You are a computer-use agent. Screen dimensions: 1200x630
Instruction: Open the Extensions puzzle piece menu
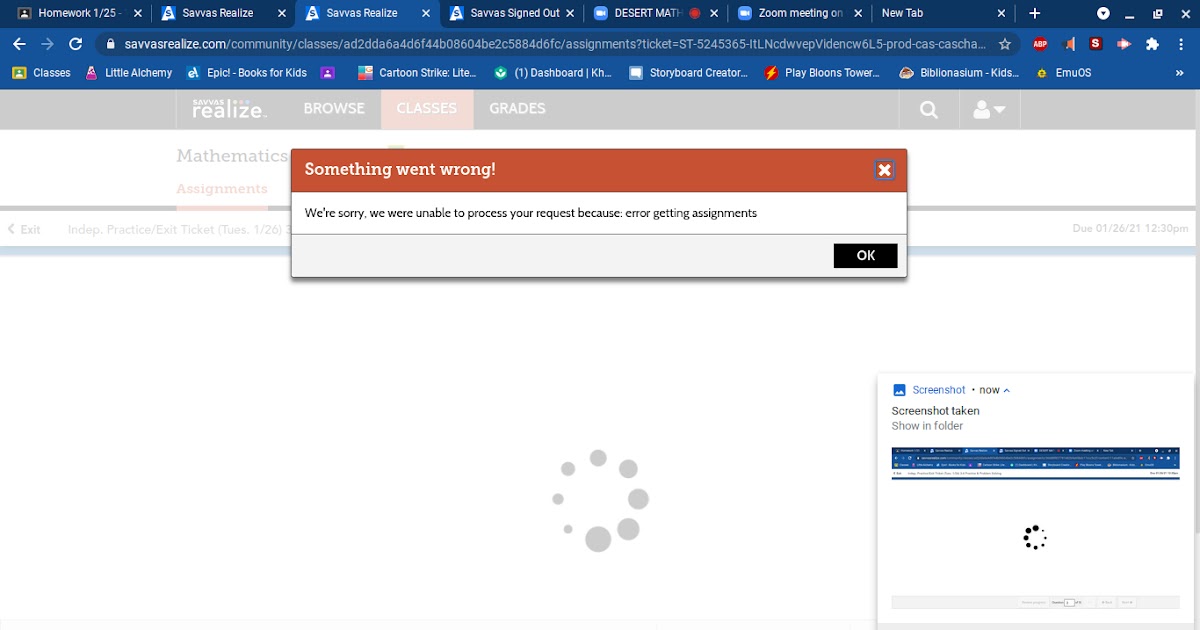(x=1152, y=44)
